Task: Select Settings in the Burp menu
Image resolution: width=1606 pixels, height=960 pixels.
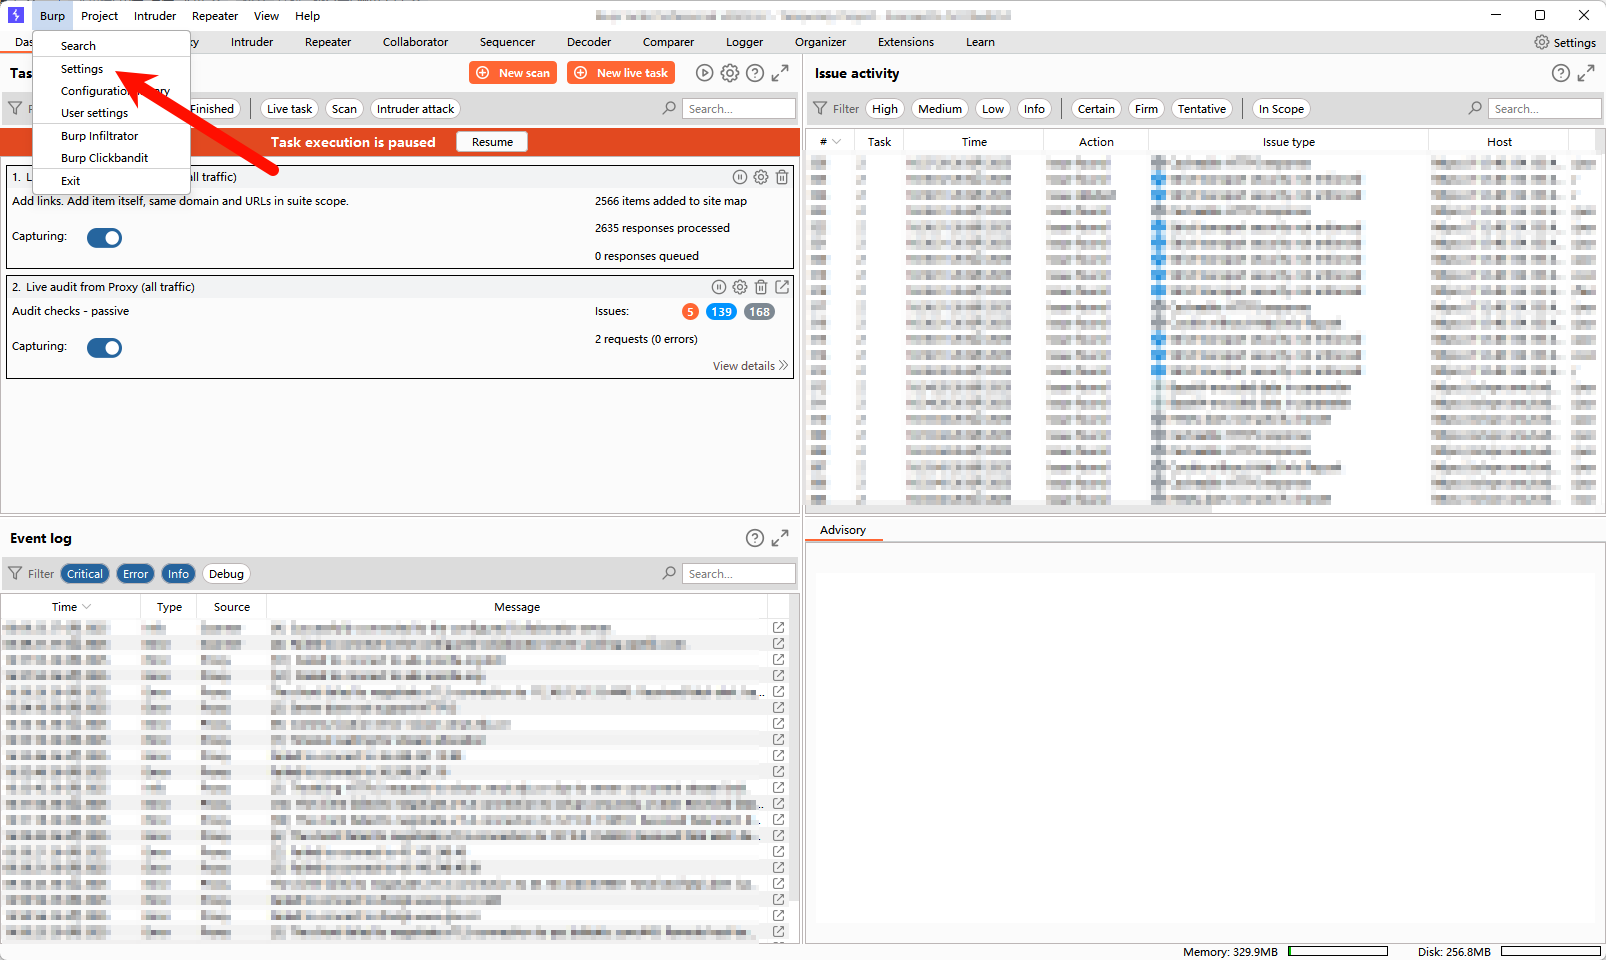Action: [x=82, y=69]
